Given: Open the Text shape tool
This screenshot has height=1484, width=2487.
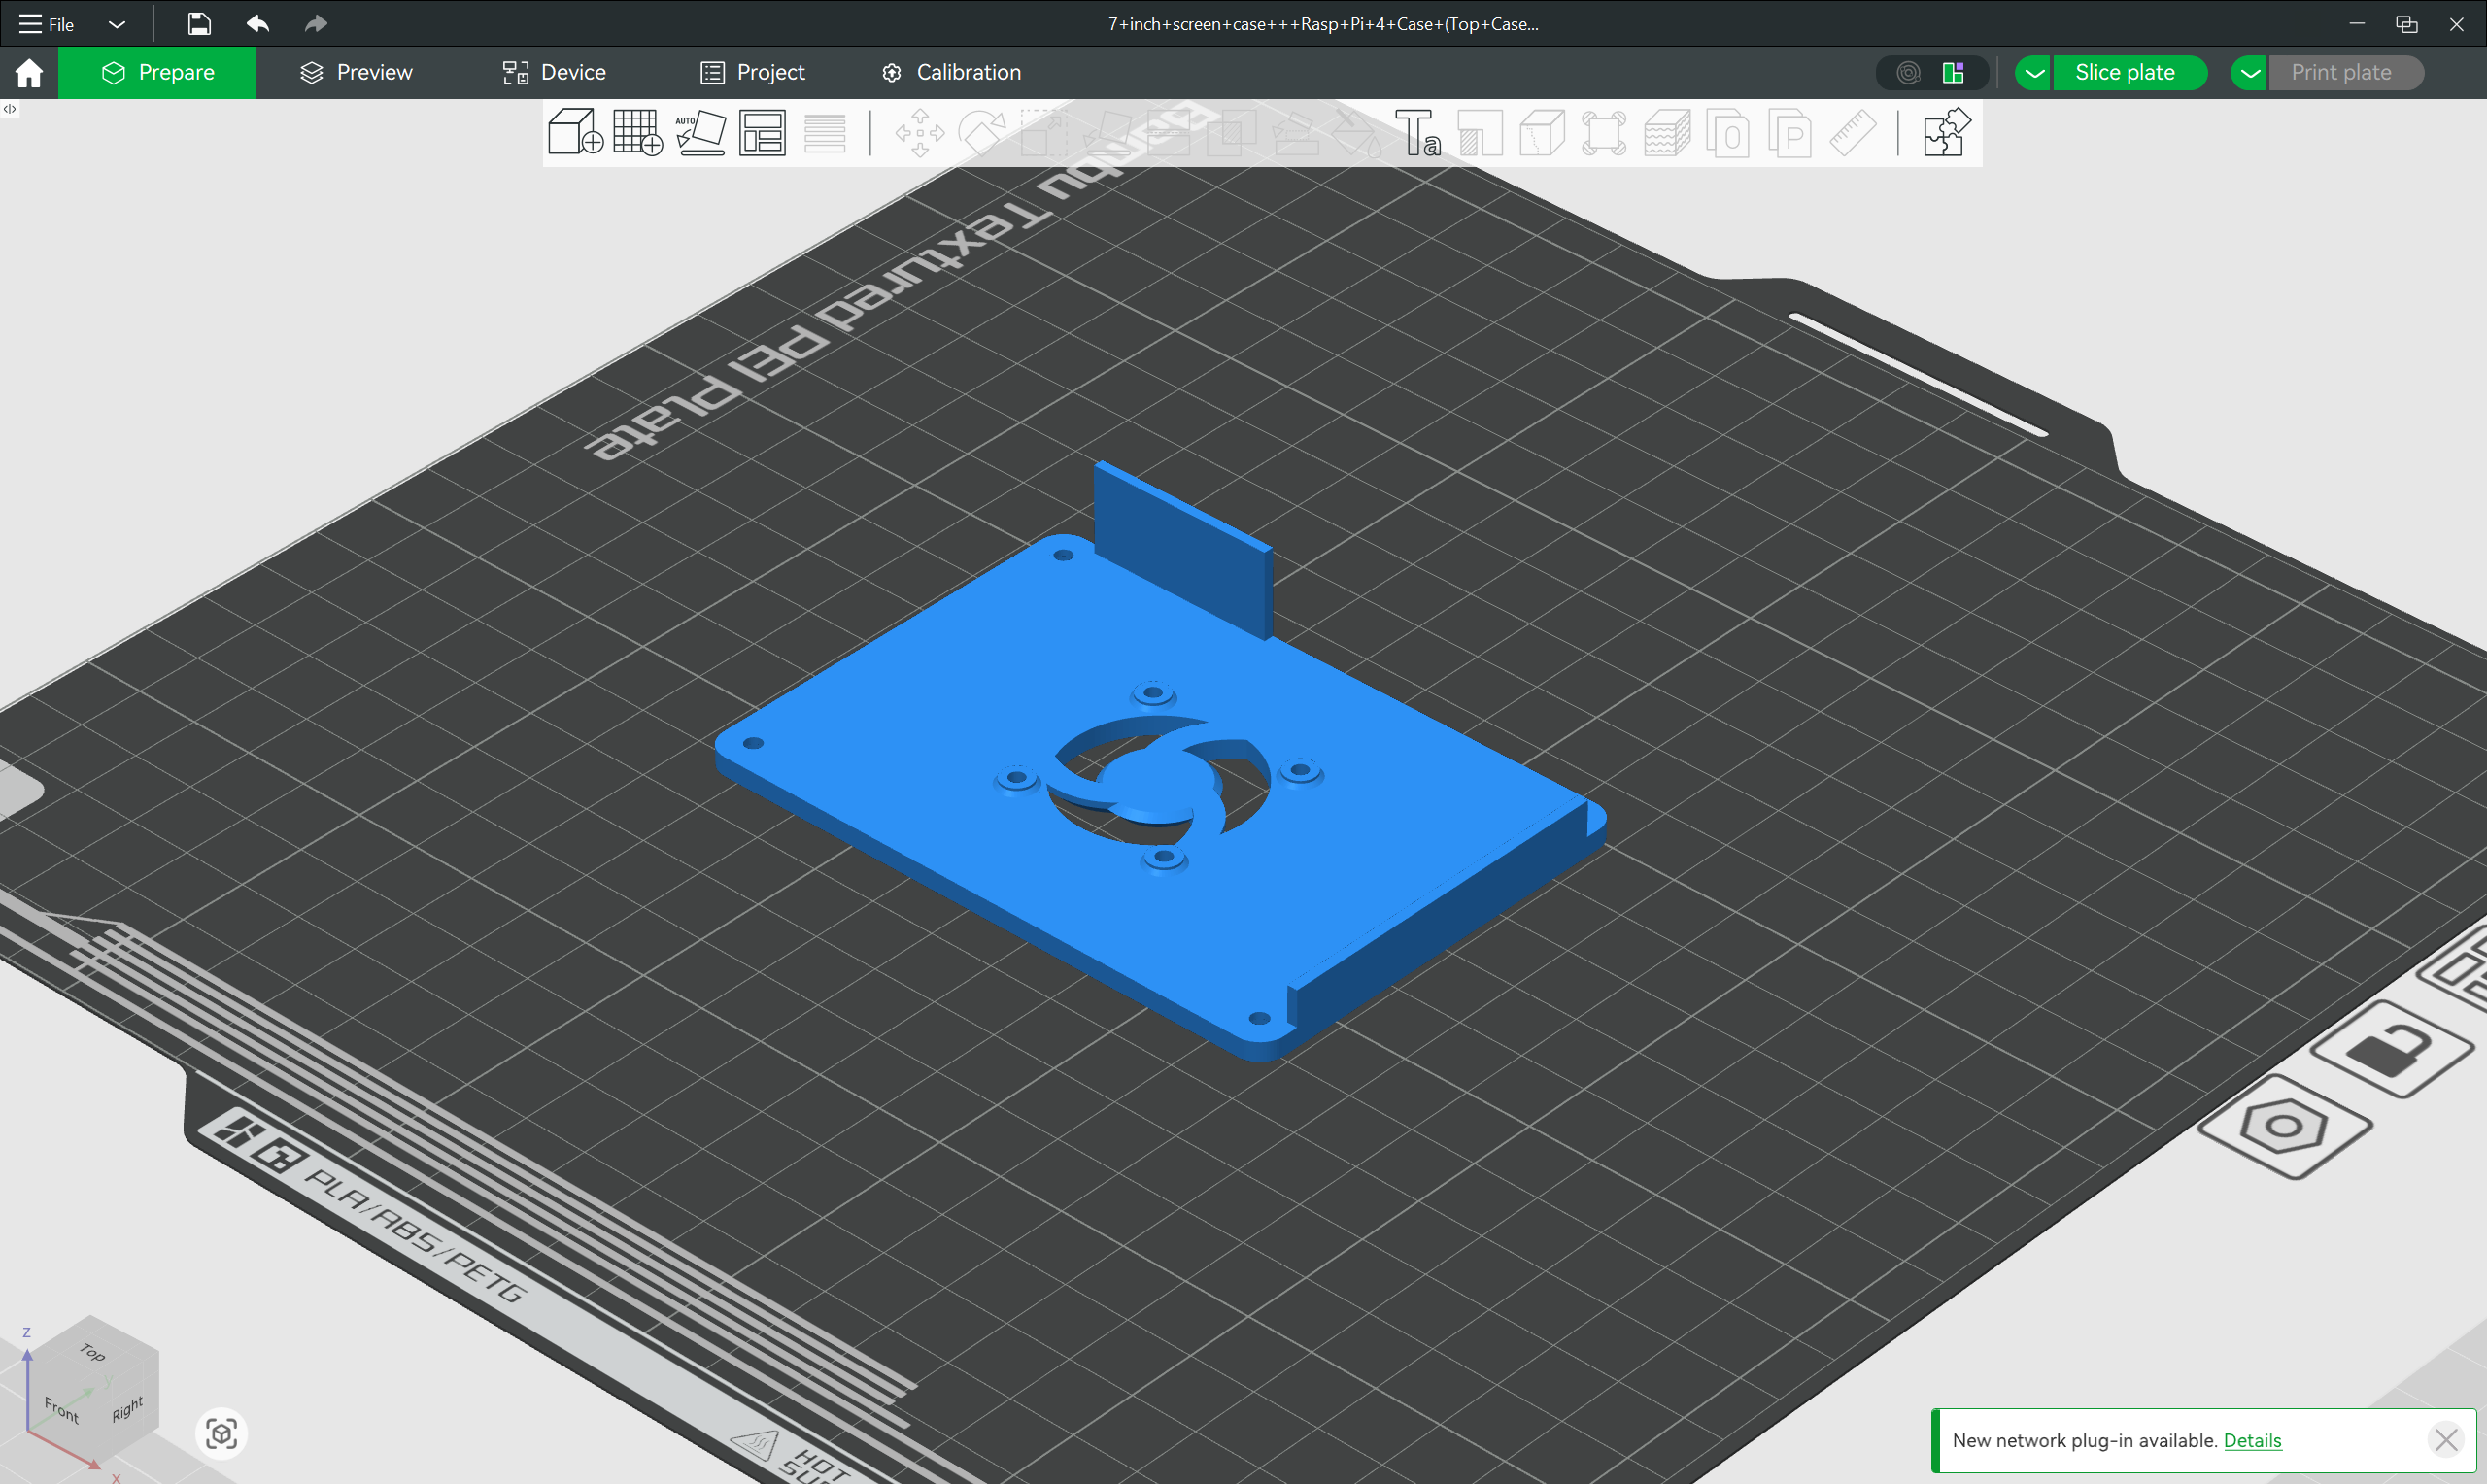Looking at the screenshot, I should pyautogui.click(x=1418, y=132).
